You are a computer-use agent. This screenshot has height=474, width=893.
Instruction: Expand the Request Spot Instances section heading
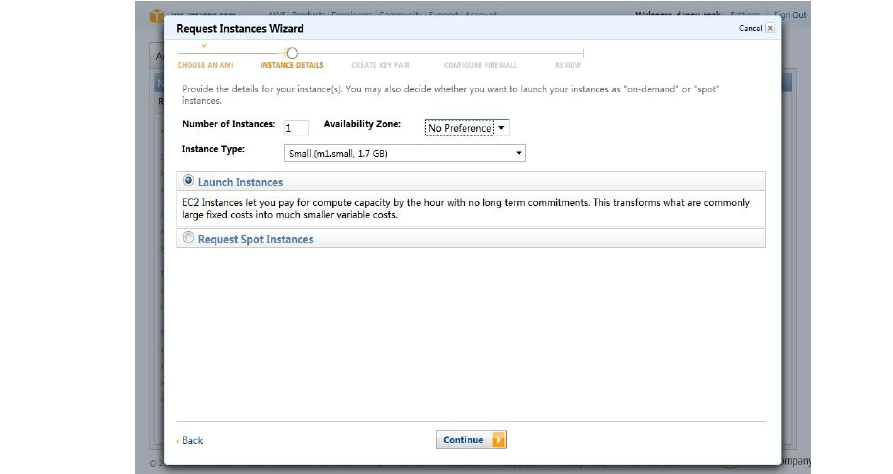coord(255,239)
